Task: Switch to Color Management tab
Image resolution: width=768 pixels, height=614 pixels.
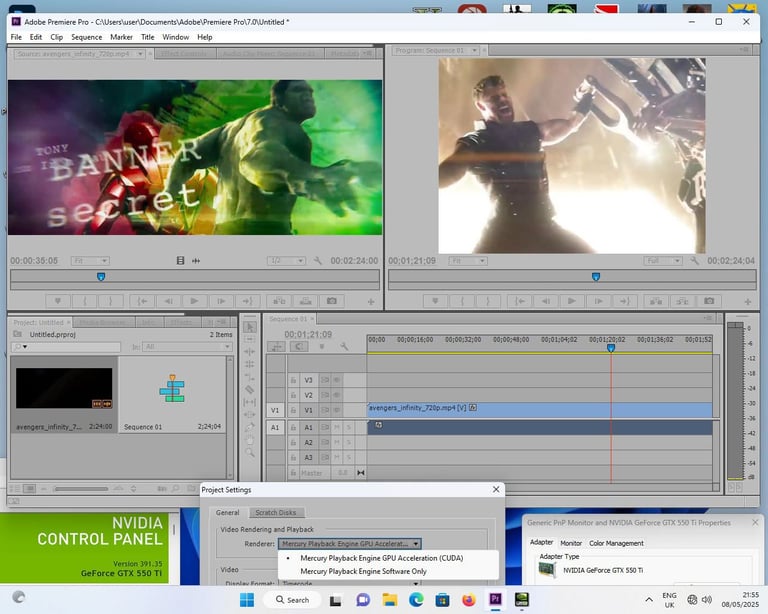Action: tap(616, 543)
